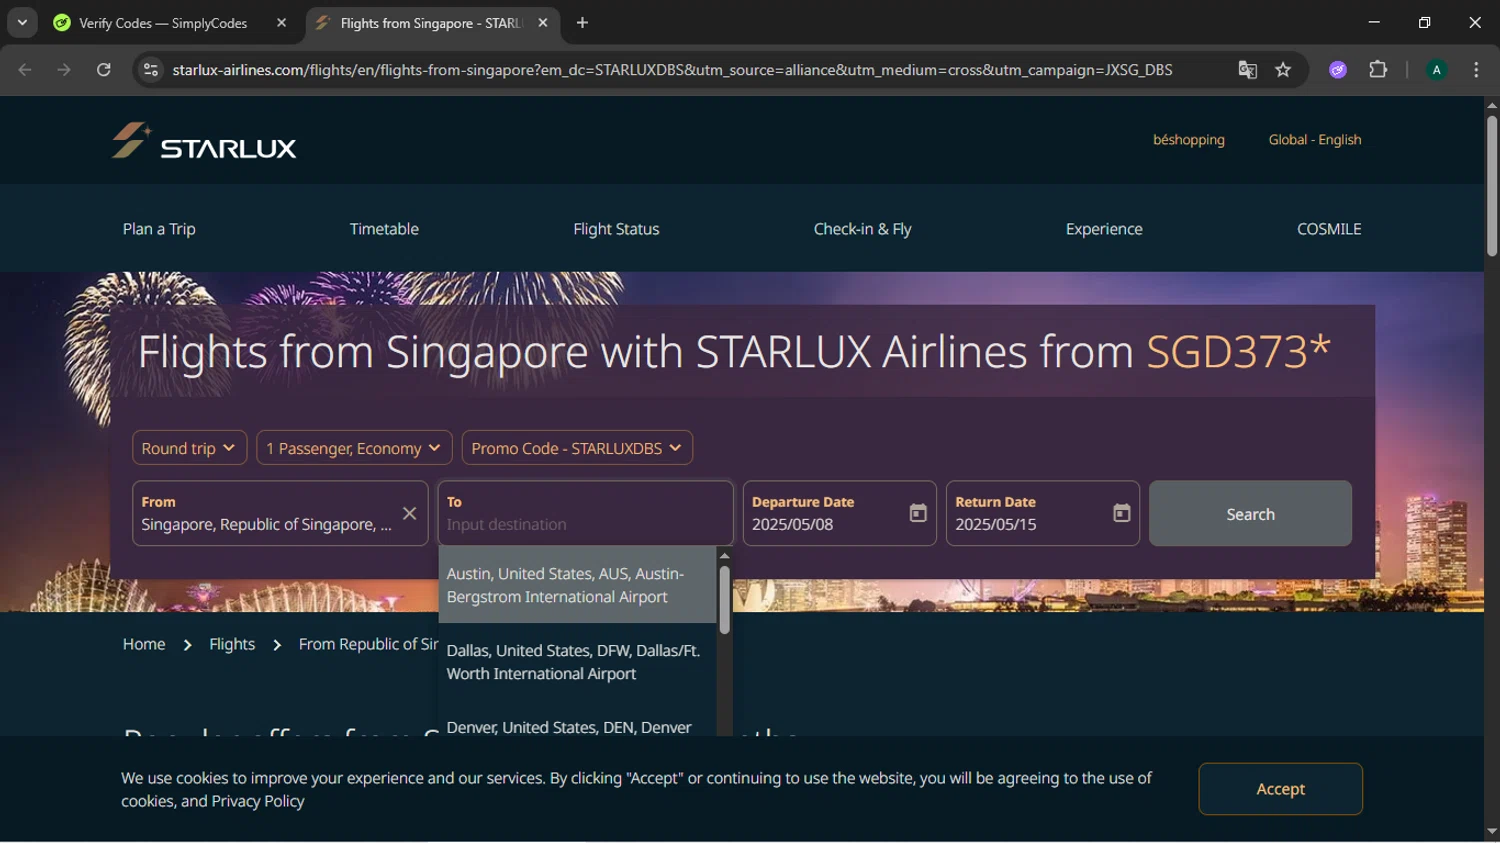1500x843 pixels.
Task: Expand the 1 Passenger, Economy dropdown
Action: (354, 448)
